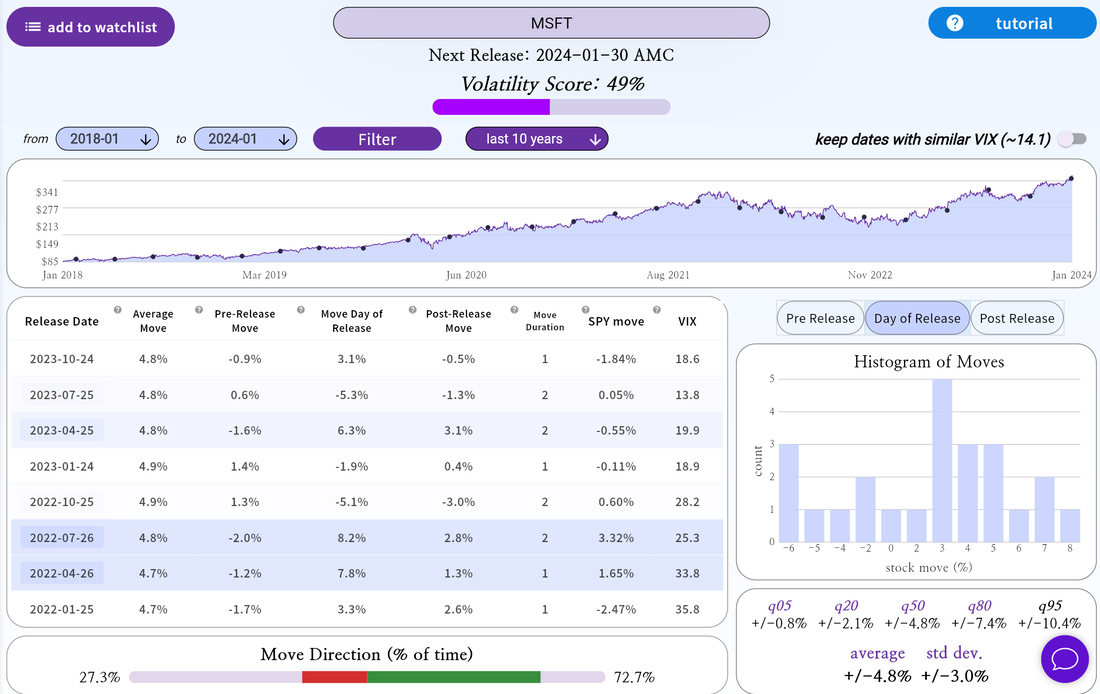Image resolution: width=1100 pixels, height=694 pixels.
Task: Select the Day of Release tab
Action: [917, 318]
